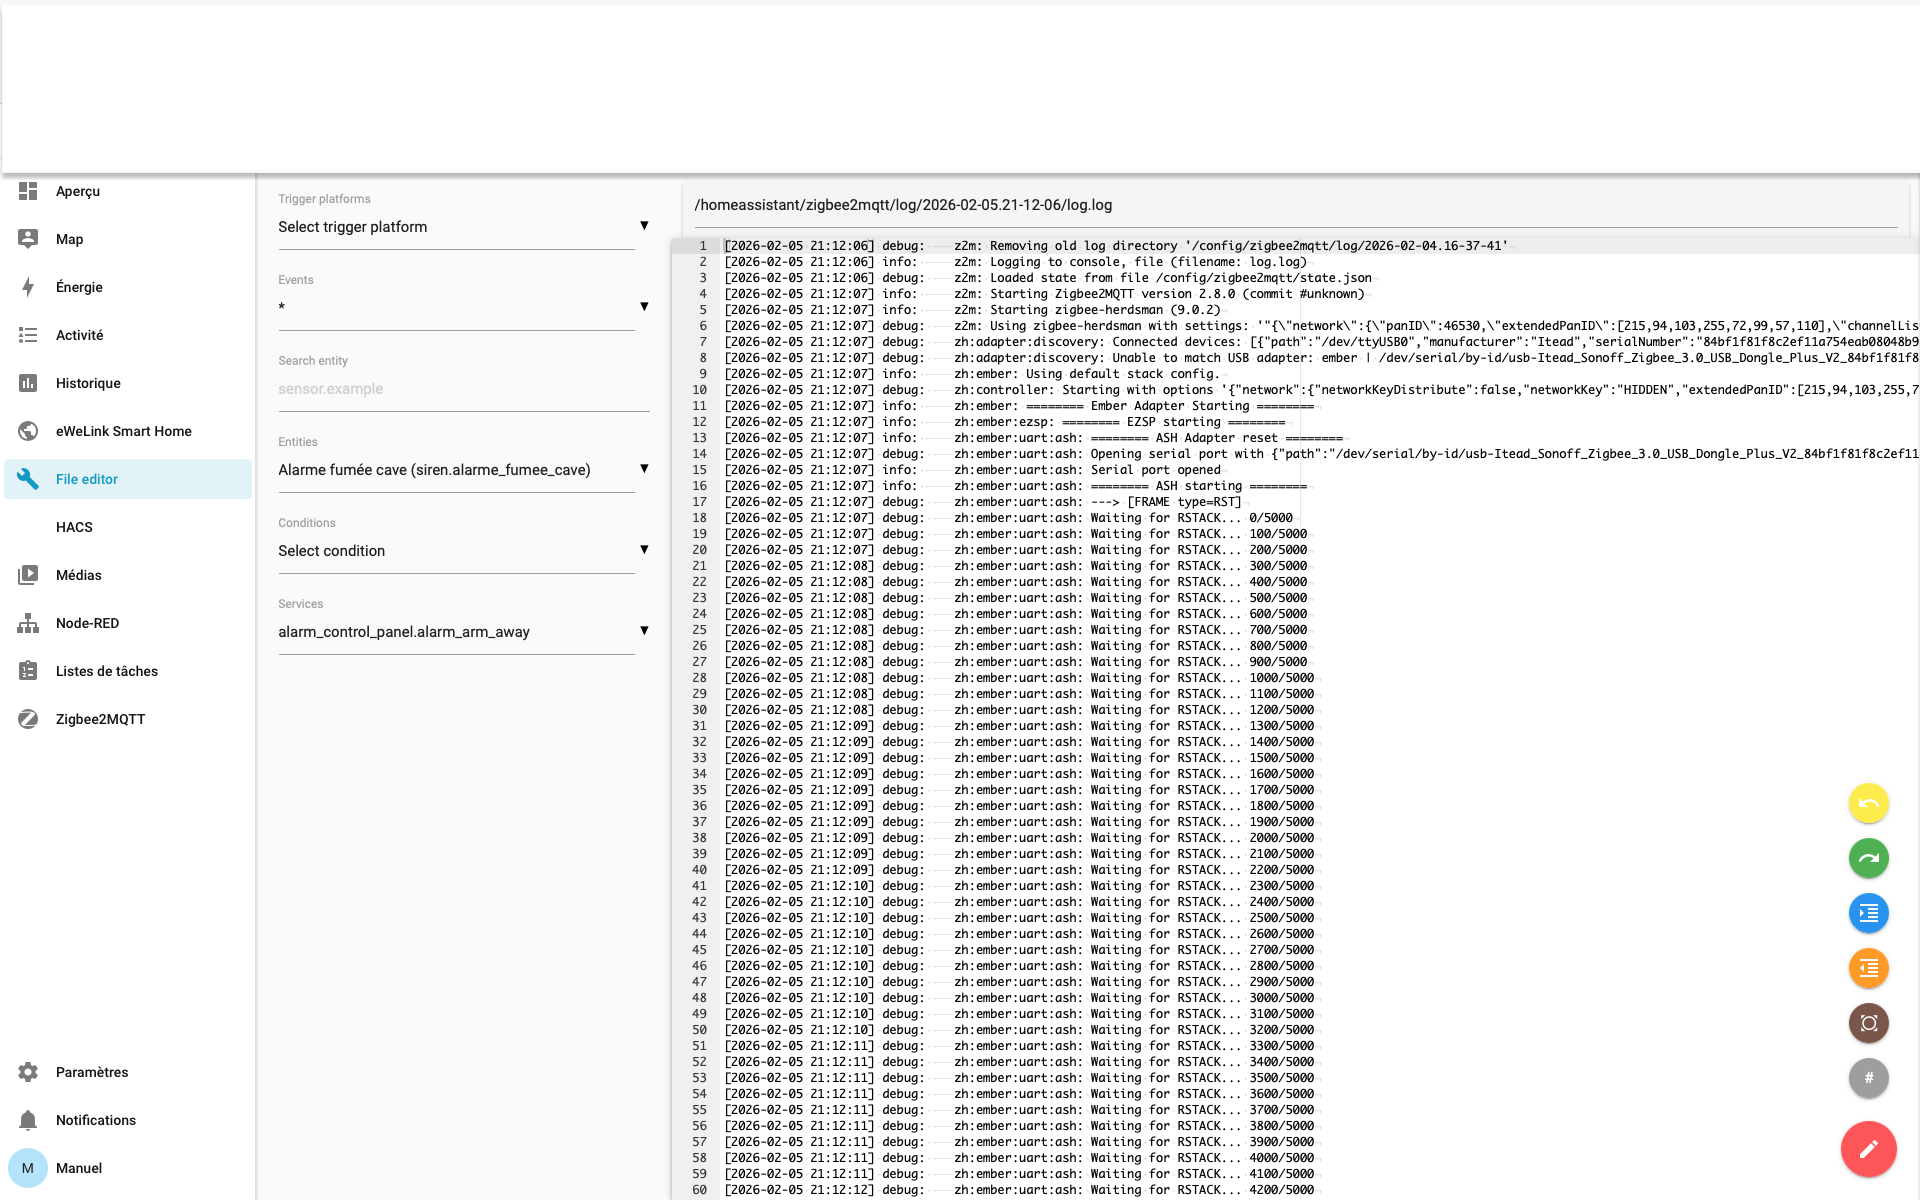
Task: Click the yellow undo floating button
Action: [1868, 803]
